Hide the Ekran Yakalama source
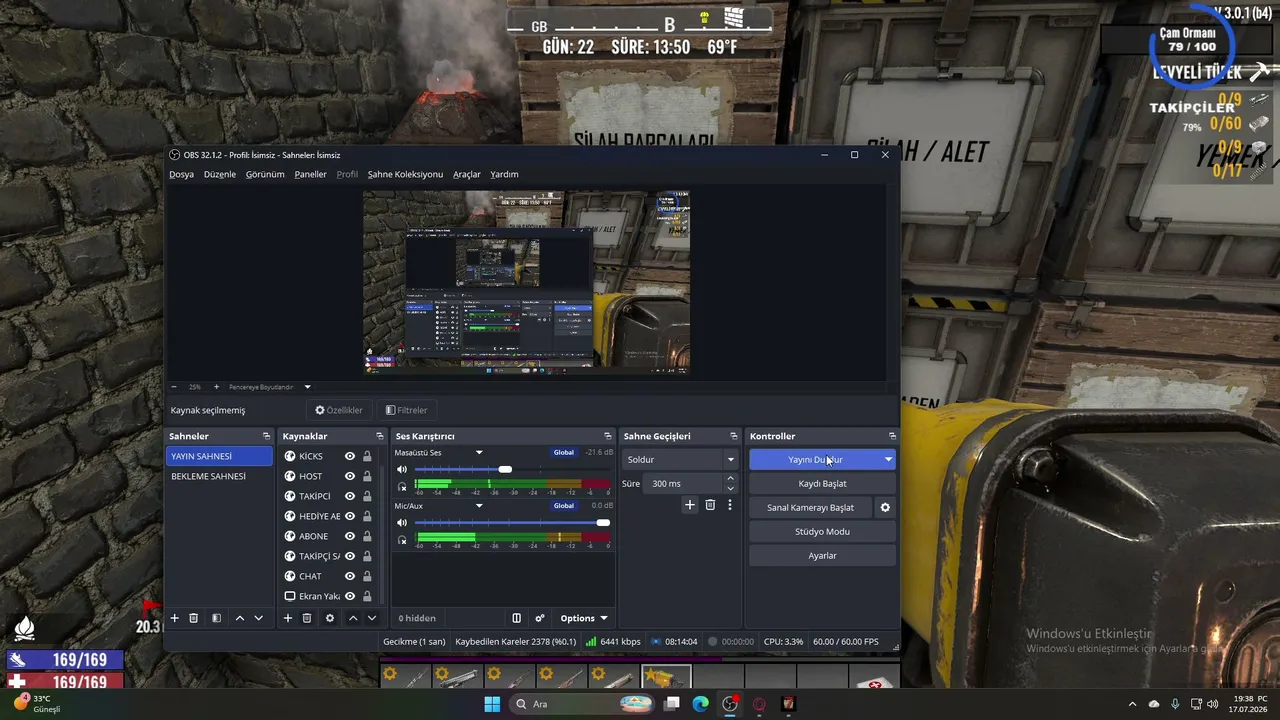The height and width of the screenshot is (720, 1280). coord(350,596)
